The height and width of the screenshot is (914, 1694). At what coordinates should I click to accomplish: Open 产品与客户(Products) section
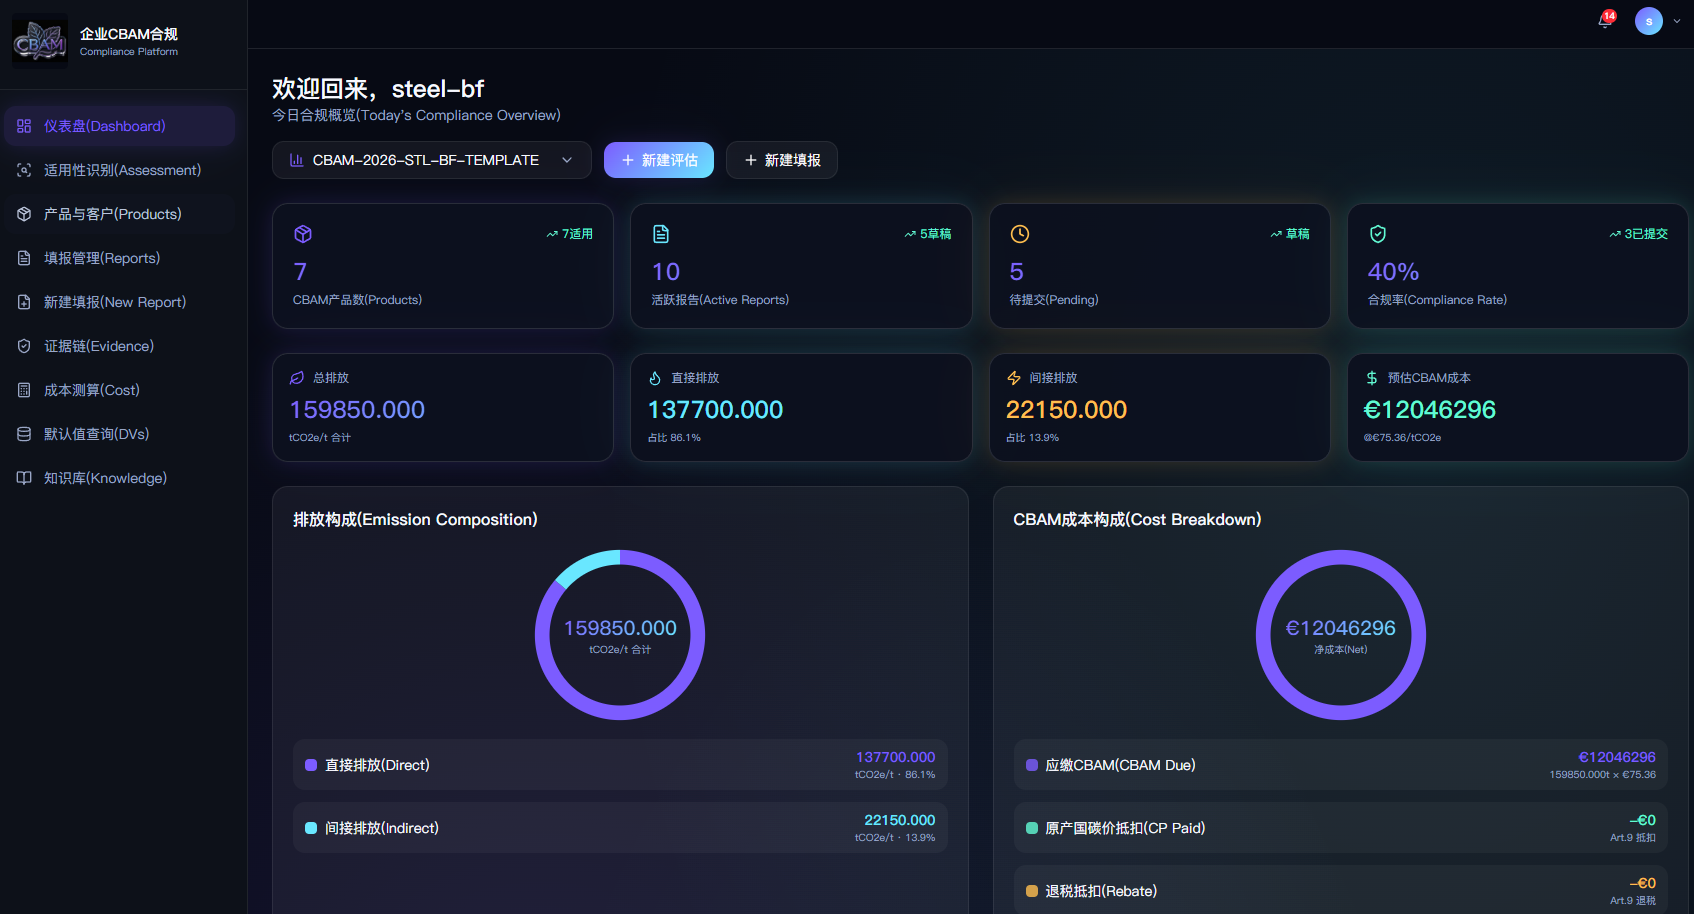click(119, 214)
